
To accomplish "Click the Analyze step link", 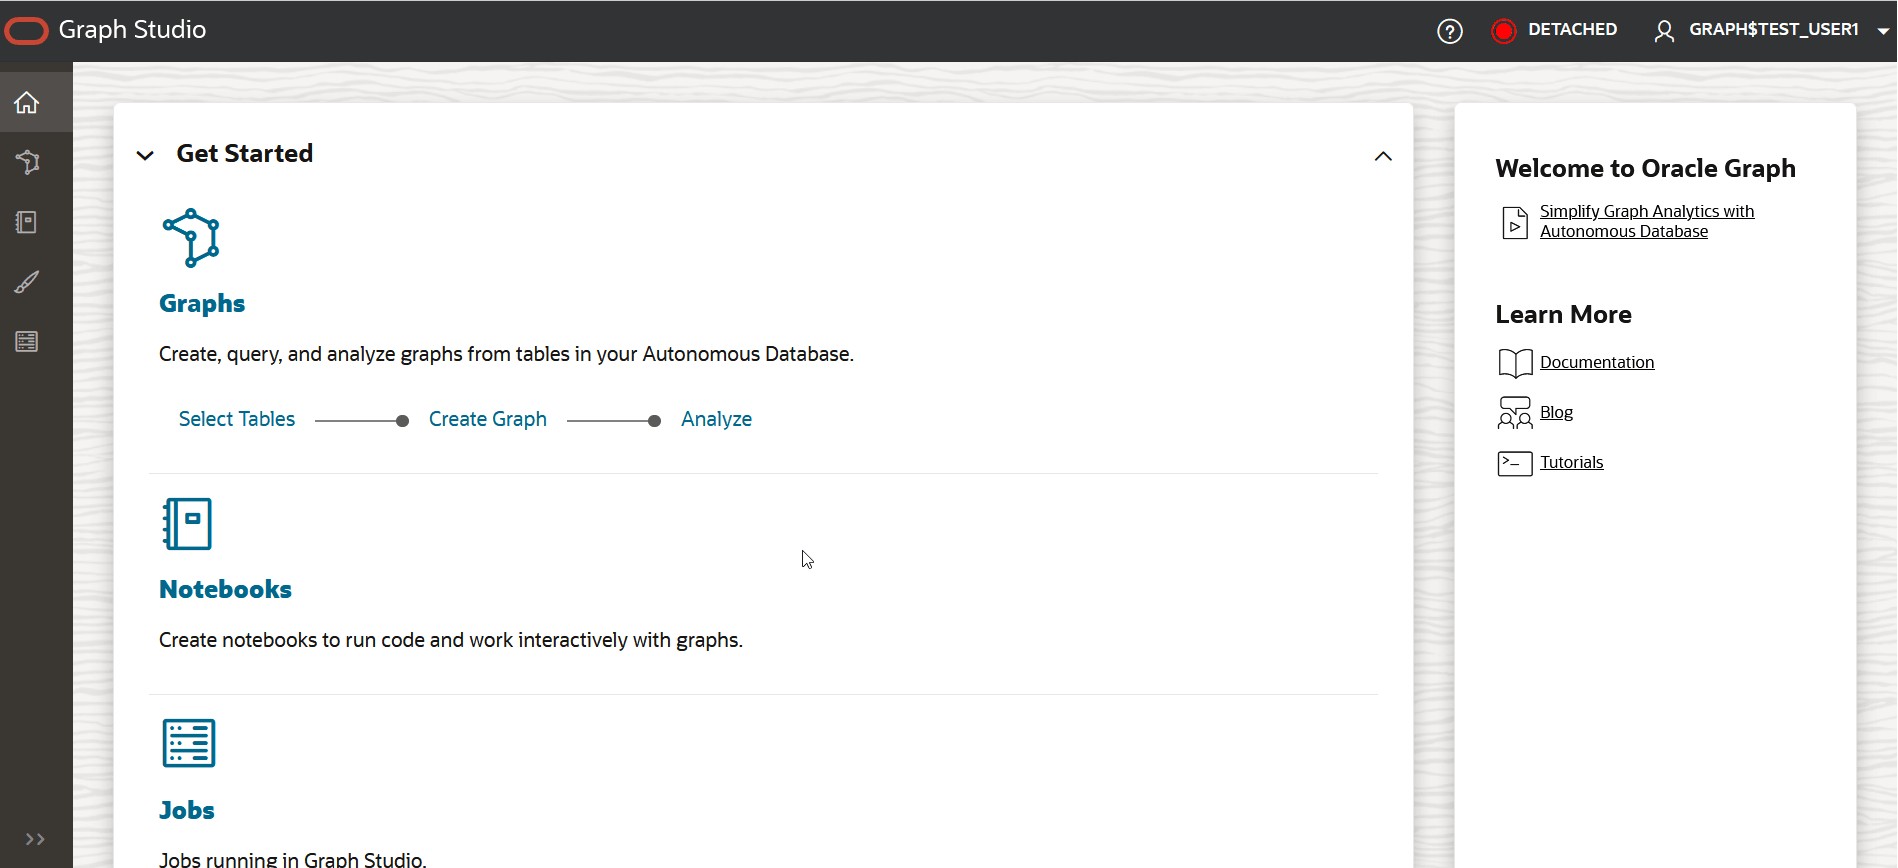I will (716, 419).
